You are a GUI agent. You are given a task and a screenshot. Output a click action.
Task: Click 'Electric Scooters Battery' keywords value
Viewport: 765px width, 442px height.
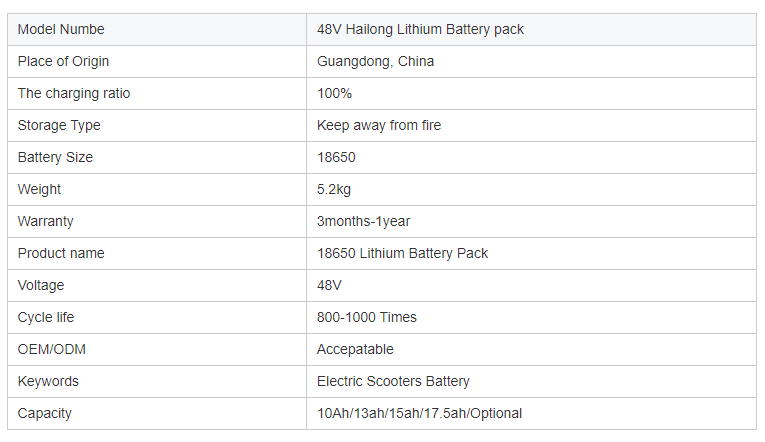click(x=393, y=381)
